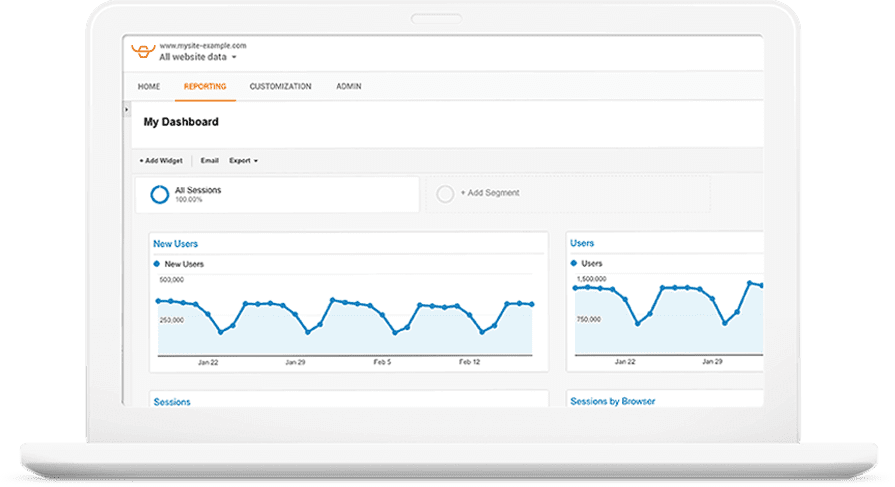895x487 pixels.
Task: Click the Users chart legend dot
Action: [x=575, y=264]
